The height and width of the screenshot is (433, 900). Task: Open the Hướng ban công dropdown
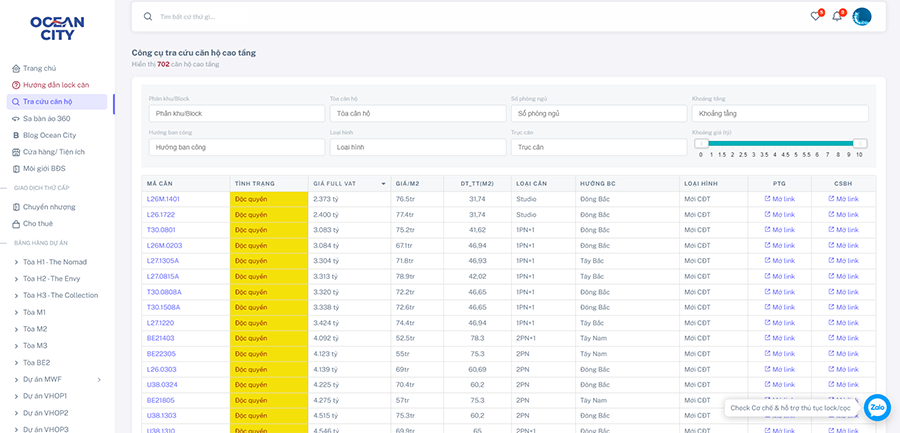[x=236, y=147]
